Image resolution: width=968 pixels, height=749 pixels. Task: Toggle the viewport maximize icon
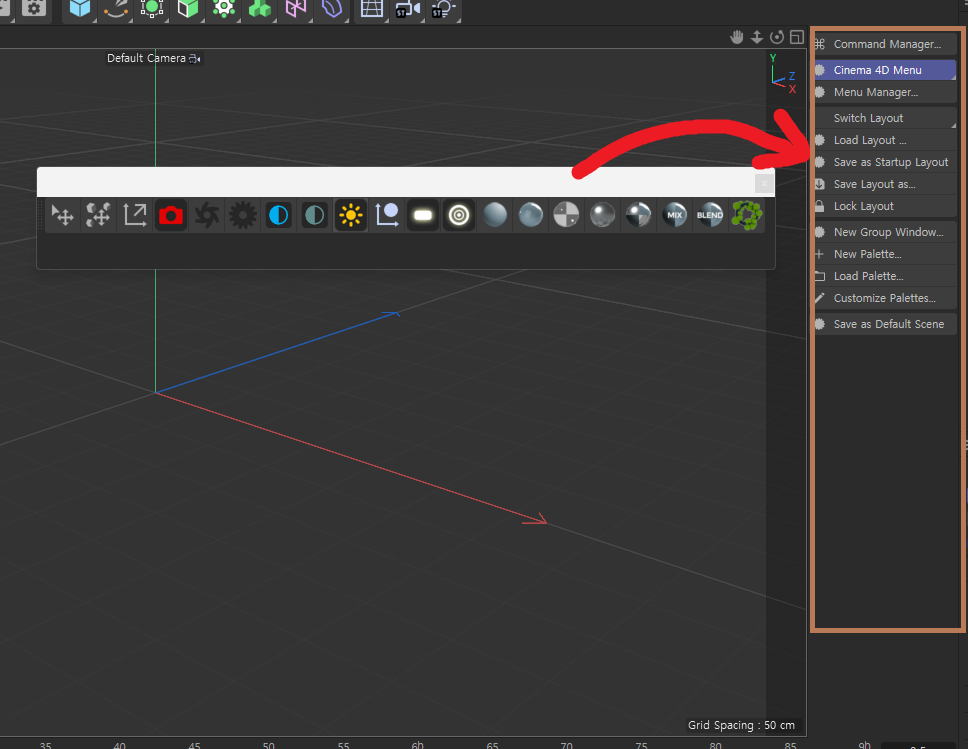pyautogui.click(x=797, y=37)
